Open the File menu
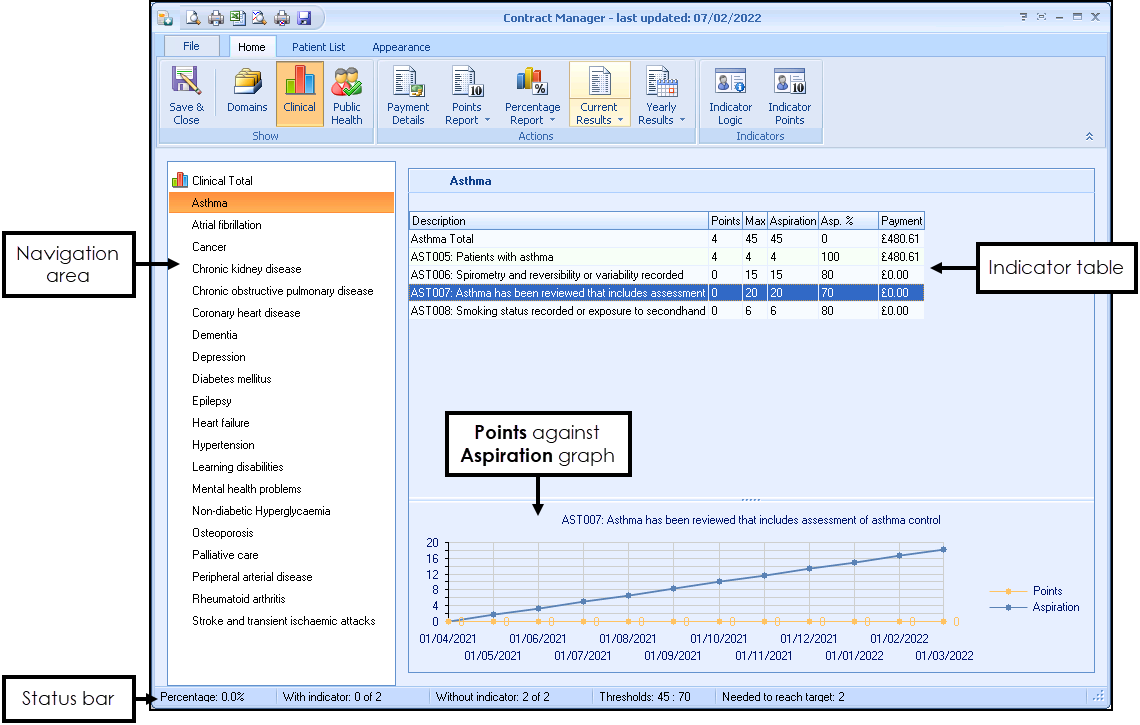Viewport: 1140px width, 725px height. pos(191,46)
